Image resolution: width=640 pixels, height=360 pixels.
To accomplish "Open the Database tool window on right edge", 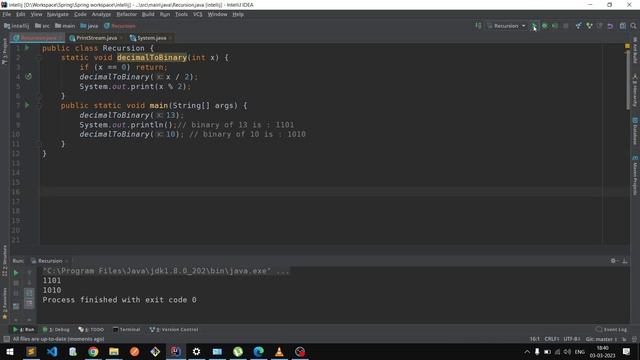I will pos(635,131).
